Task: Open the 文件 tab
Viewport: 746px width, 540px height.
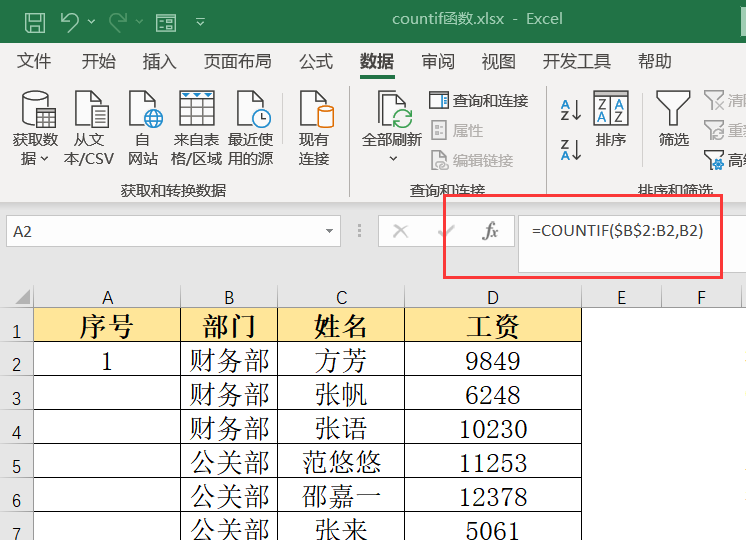Action: [34, 61]
